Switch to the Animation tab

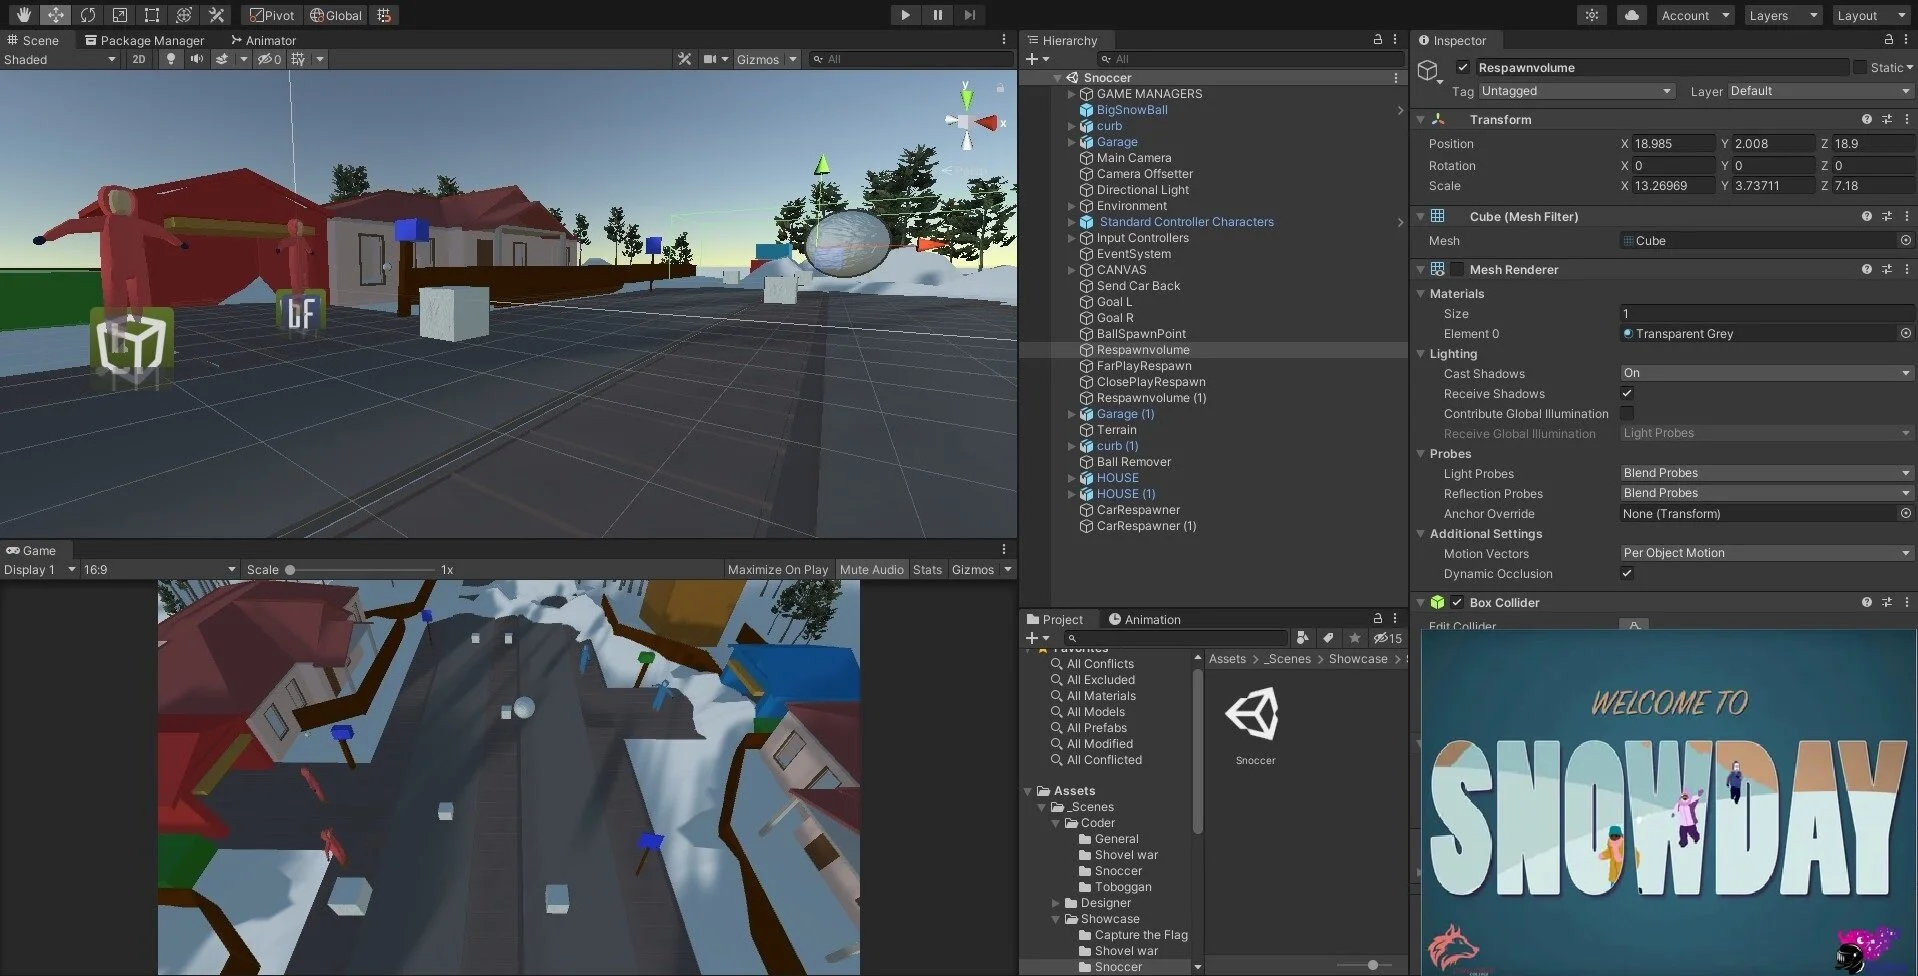pos(1144,619)
